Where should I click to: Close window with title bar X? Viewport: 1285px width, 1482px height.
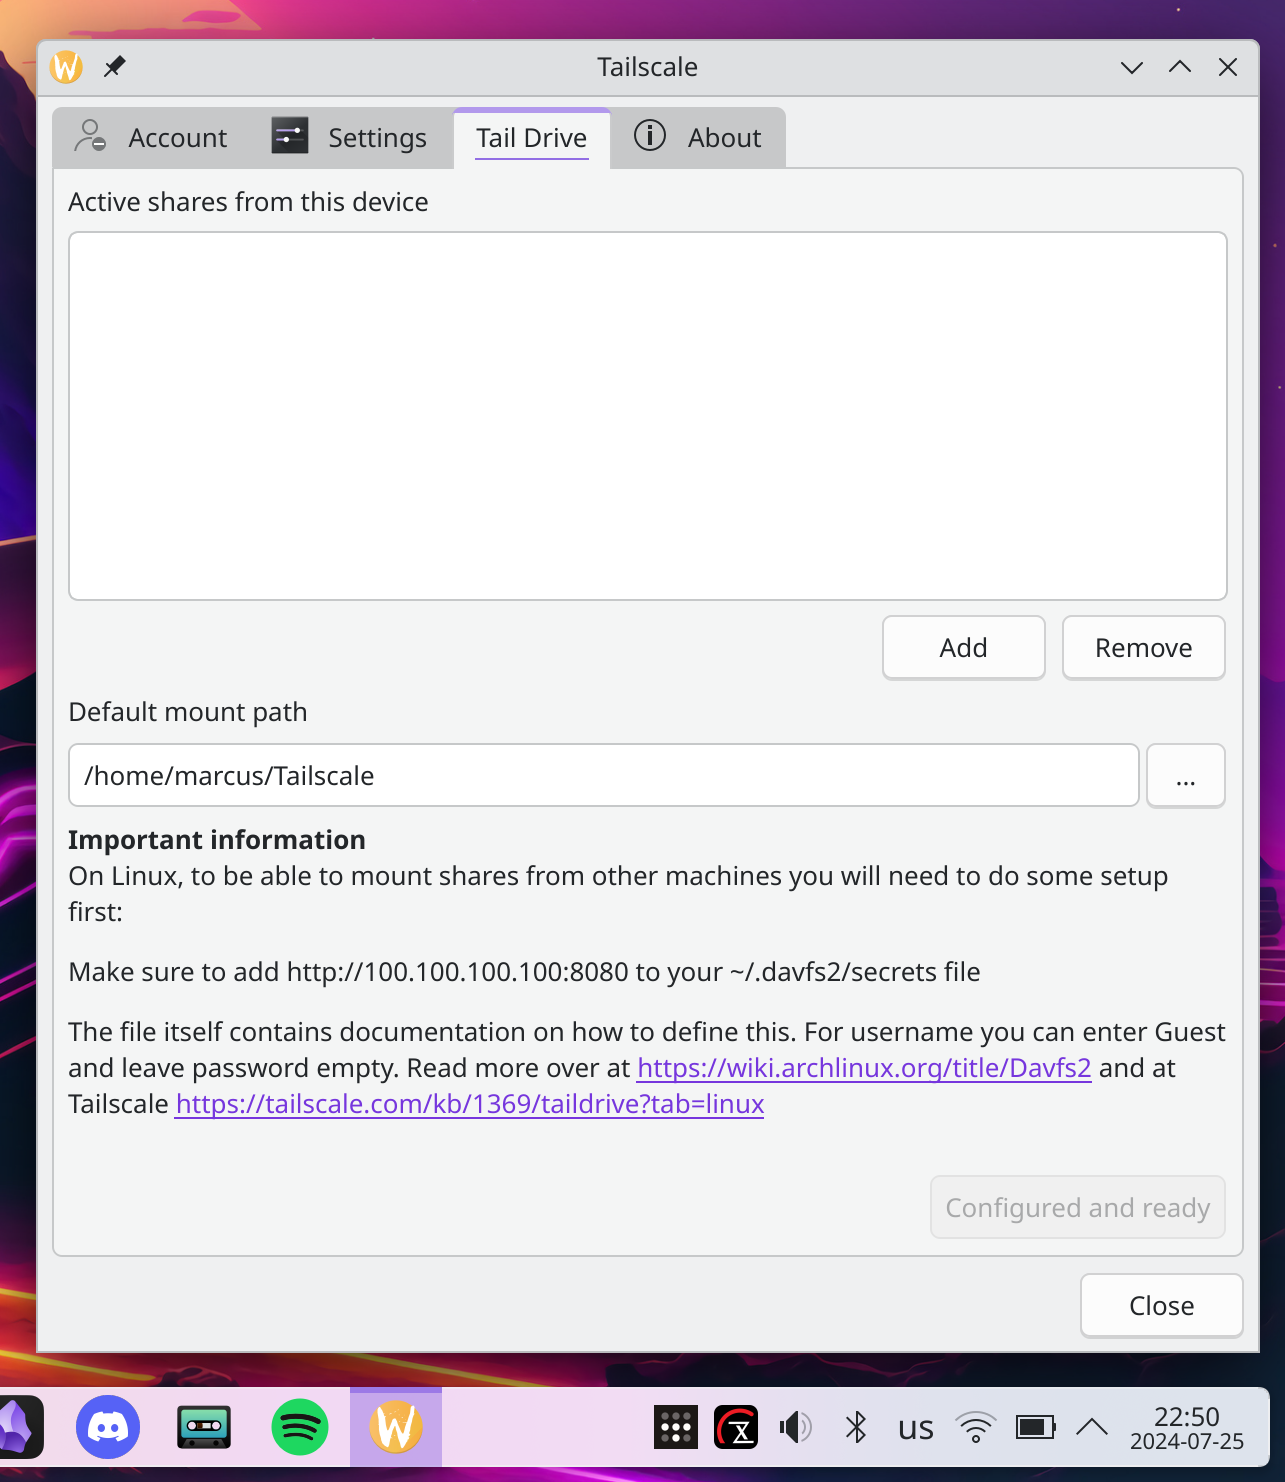1228,67
